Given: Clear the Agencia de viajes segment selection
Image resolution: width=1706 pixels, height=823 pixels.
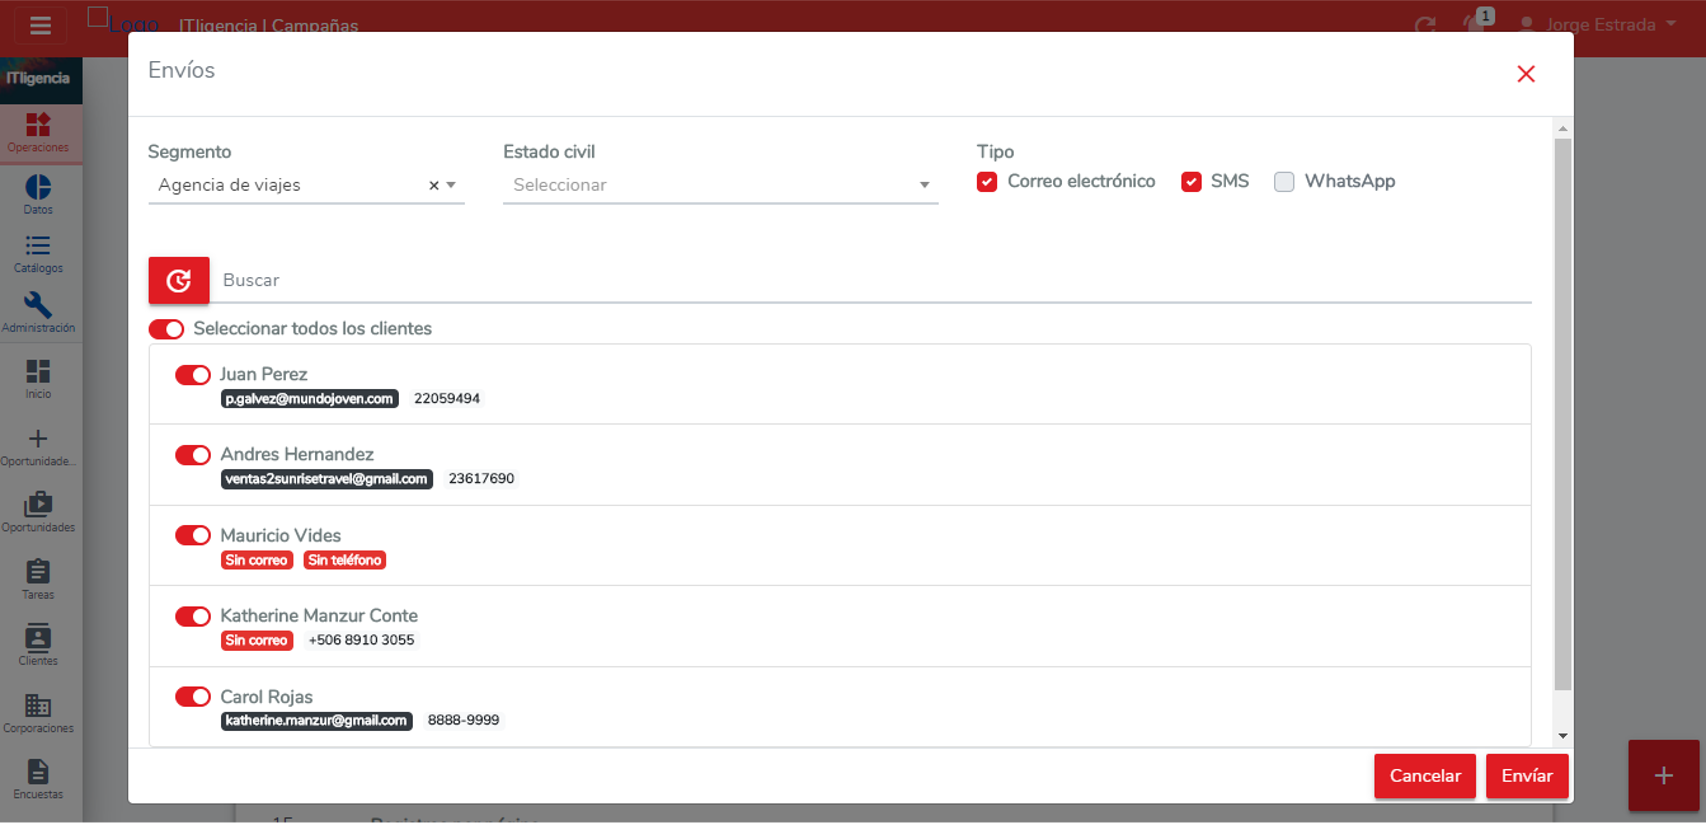Looking at the screenshot, I should click(433, 185).
